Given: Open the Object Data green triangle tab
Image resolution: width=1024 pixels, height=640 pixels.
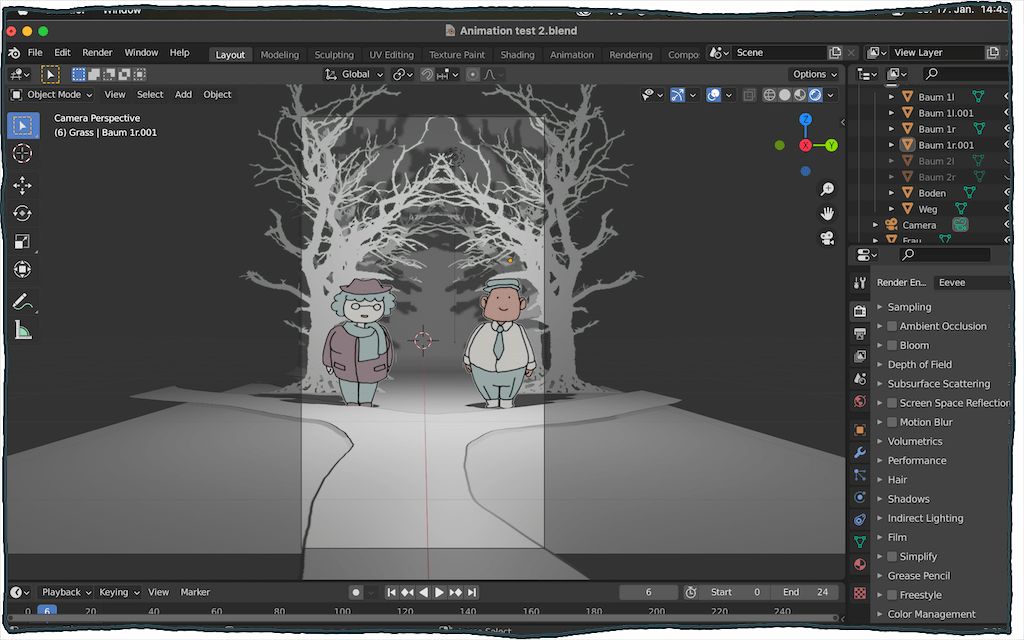Looking at the screenshot, I should 860,542.
